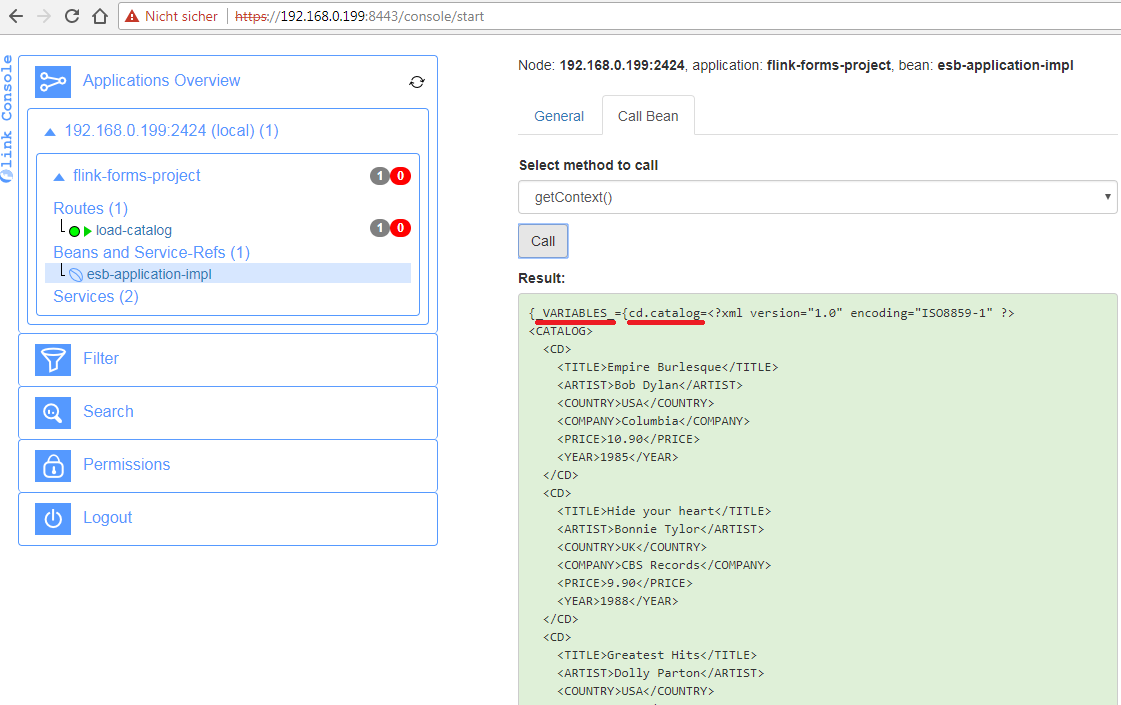This screenshot has width=1121, height=705.
Task: Switch to the General tab
Action: [559, 116]
